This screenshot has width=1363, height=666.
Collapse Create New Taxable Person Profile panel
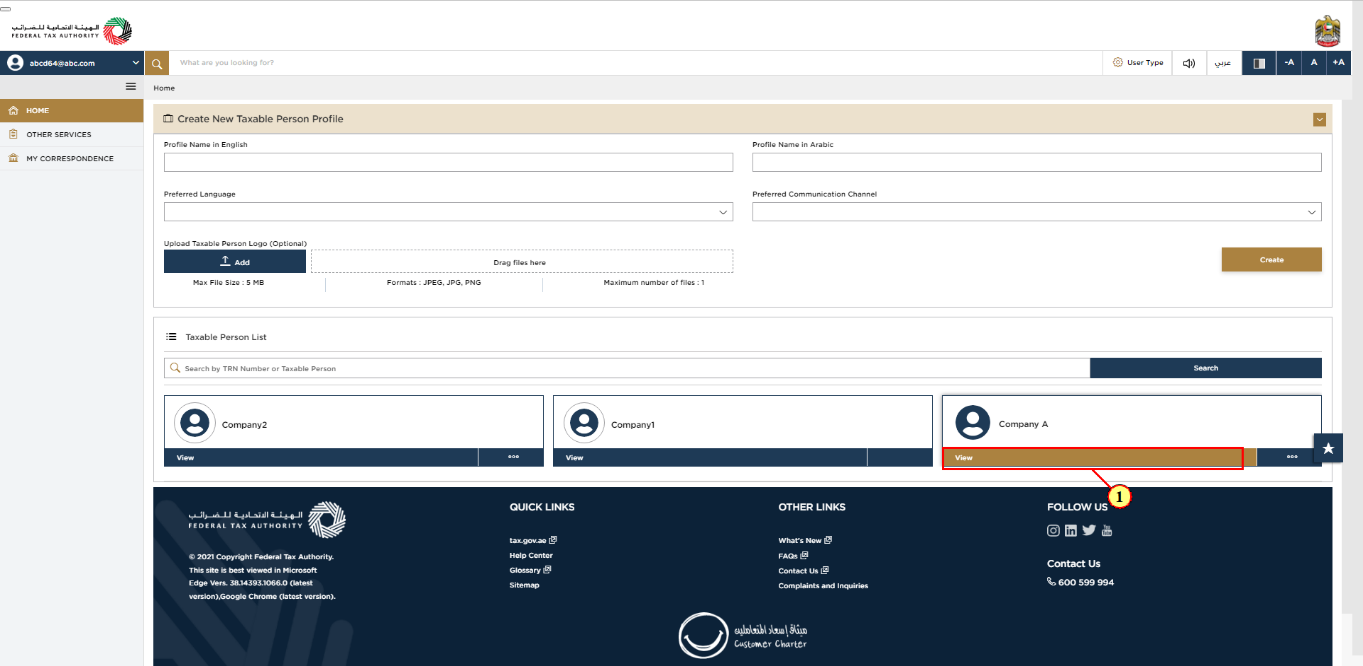pos(1319,119)
